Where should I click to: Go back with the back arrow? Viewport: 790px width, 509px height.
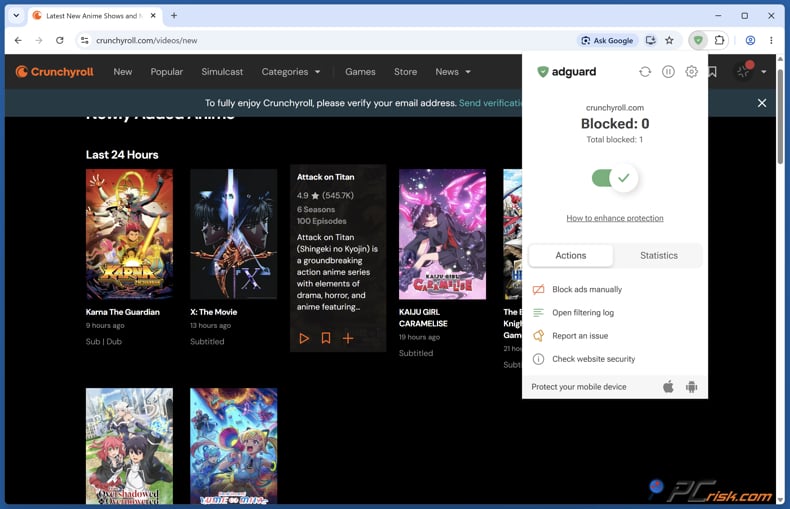tap(18, 40)
